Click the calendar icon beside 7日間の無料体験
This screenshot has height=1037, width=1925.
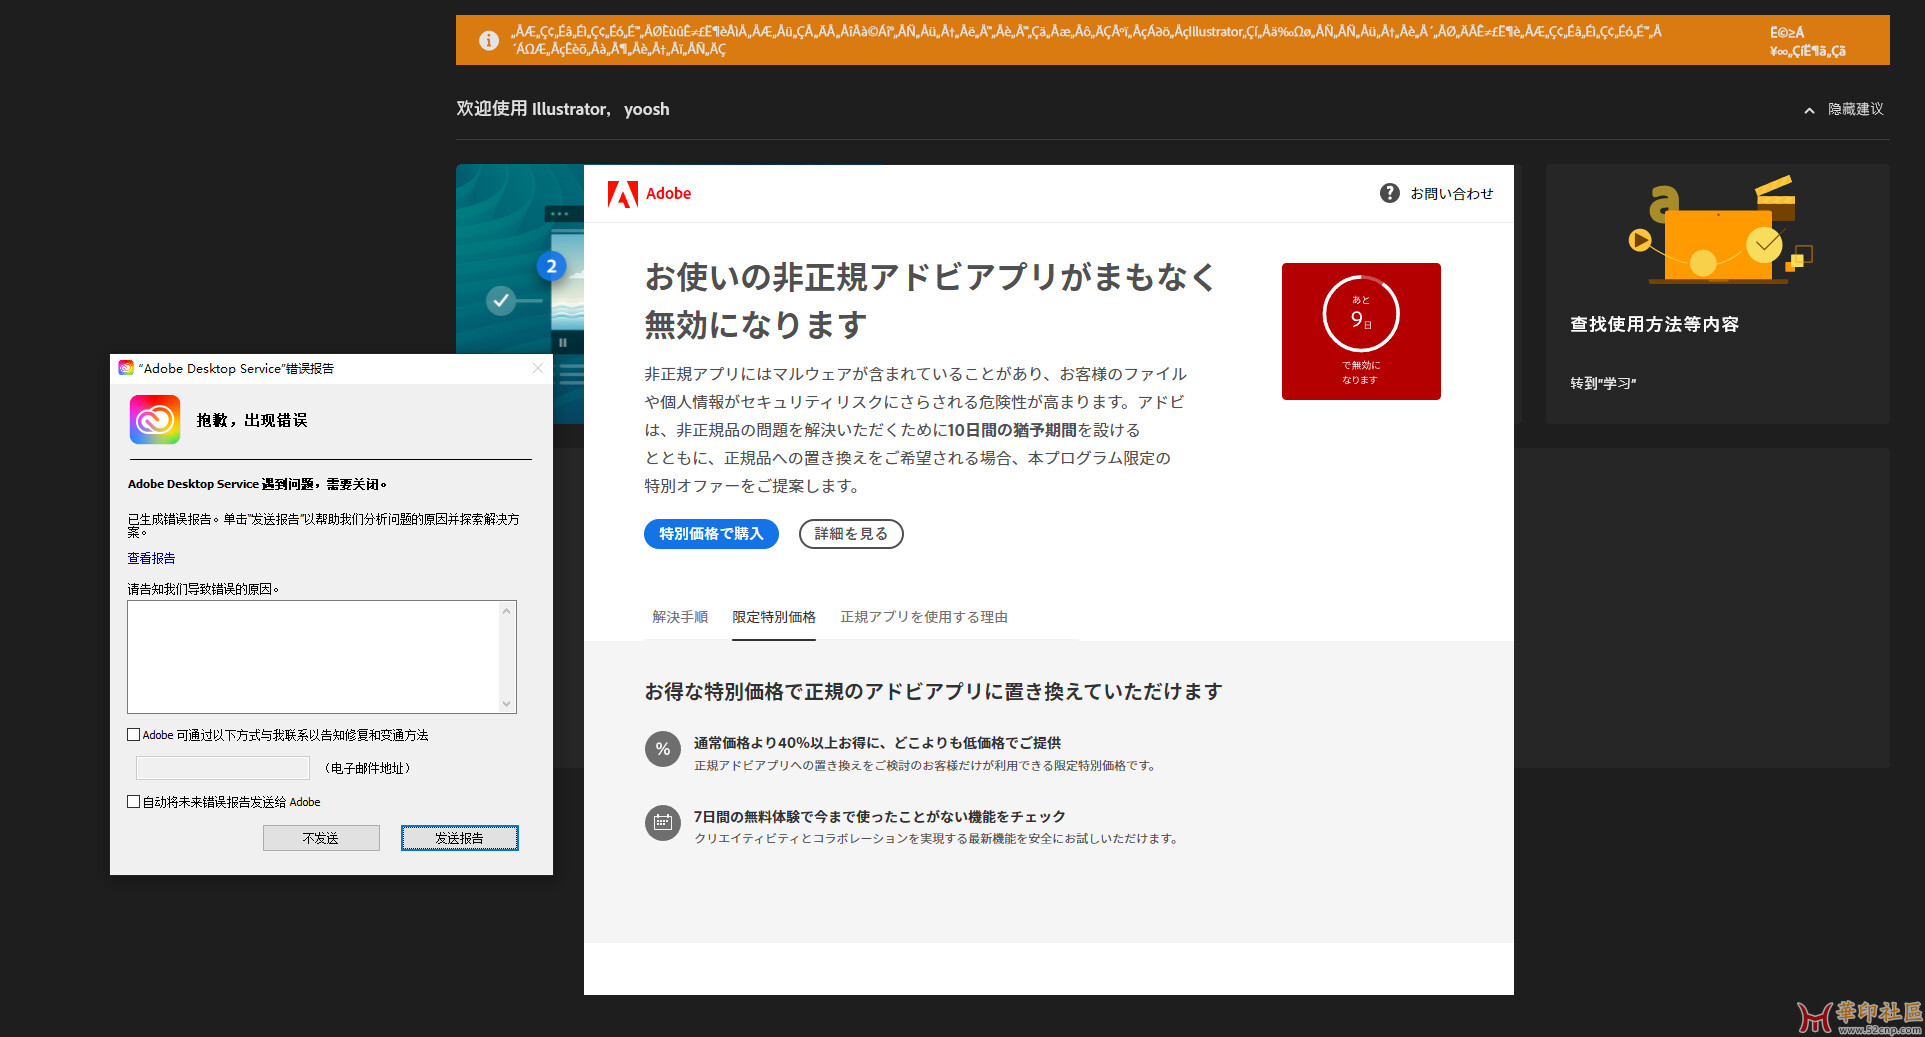(x=662, y=823)
